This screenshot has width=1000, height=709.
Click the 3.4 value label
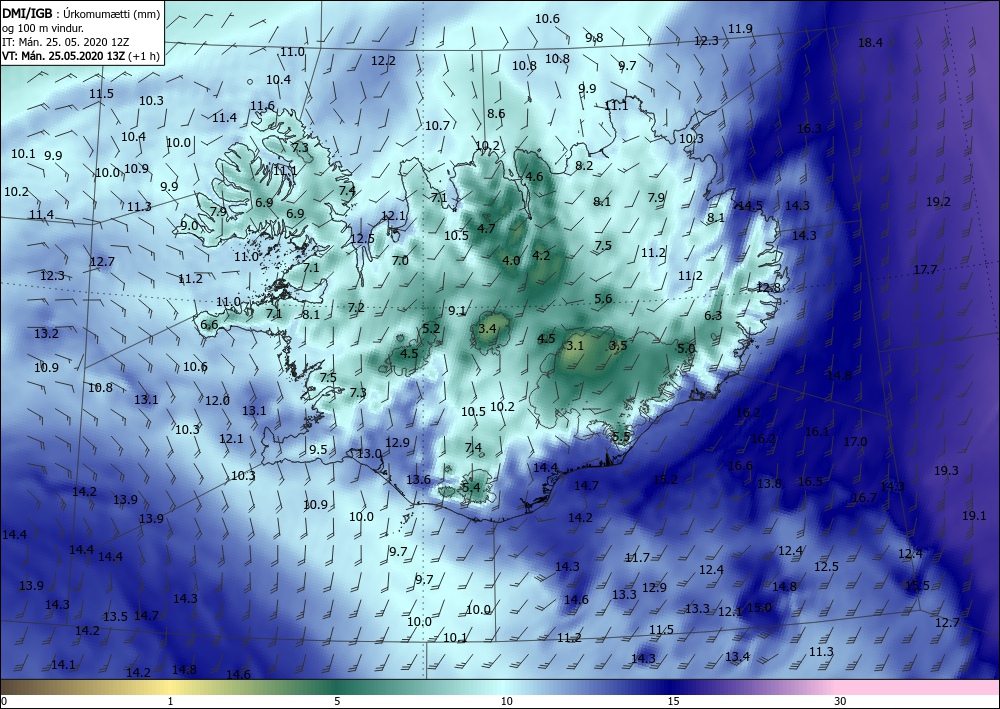[x=487, y=328]
